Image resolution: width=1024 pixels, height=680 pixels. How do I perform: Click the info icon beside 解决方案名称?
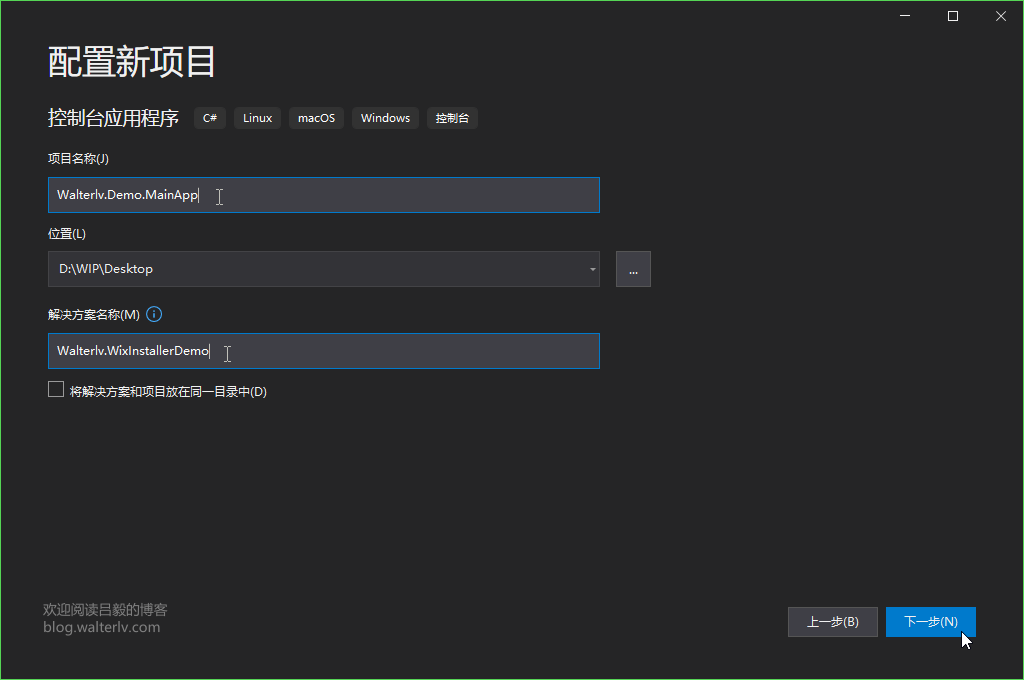[x=154, y=314]
